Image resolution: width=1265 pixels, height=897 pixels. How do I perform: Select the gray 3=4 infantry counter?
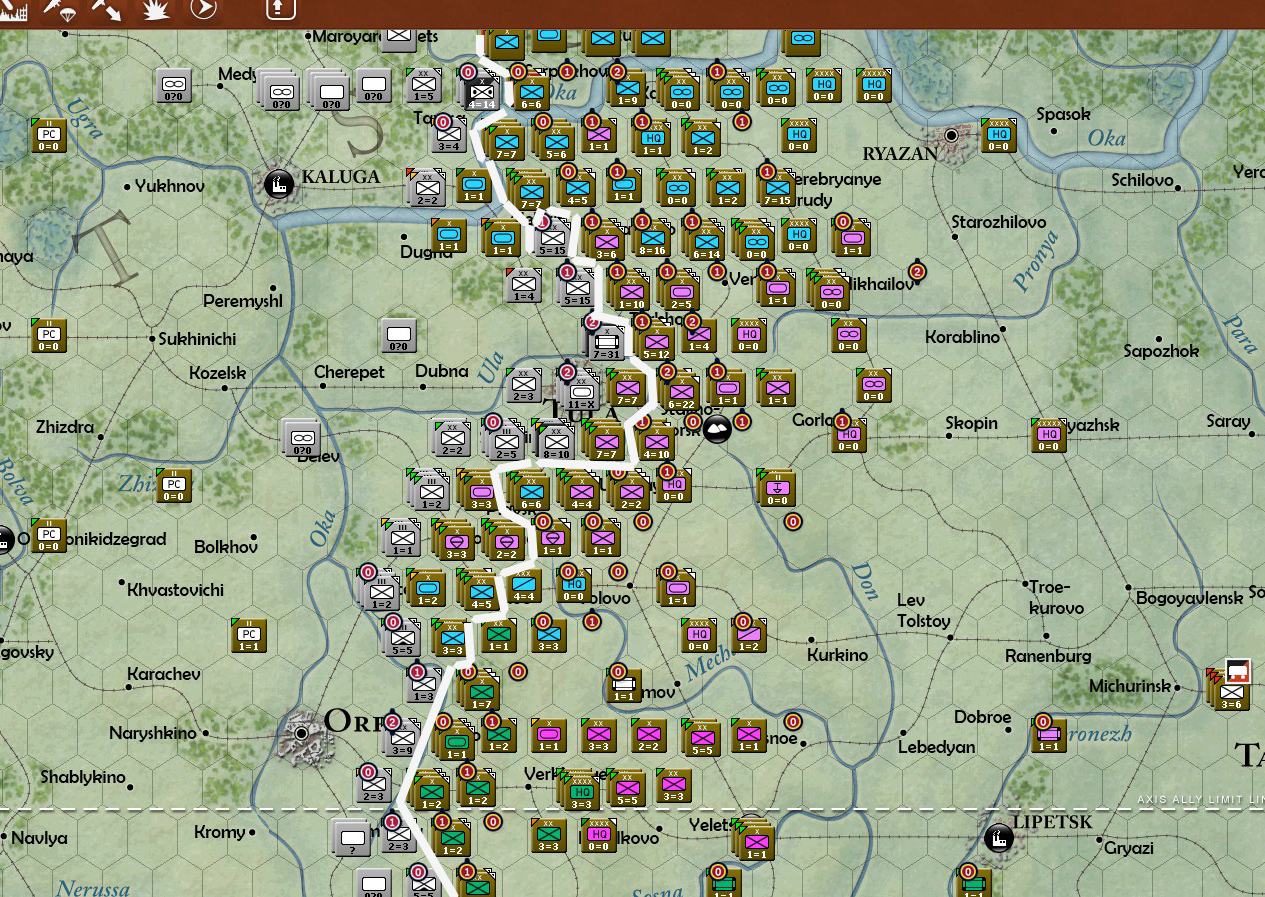tap(449, 135)
